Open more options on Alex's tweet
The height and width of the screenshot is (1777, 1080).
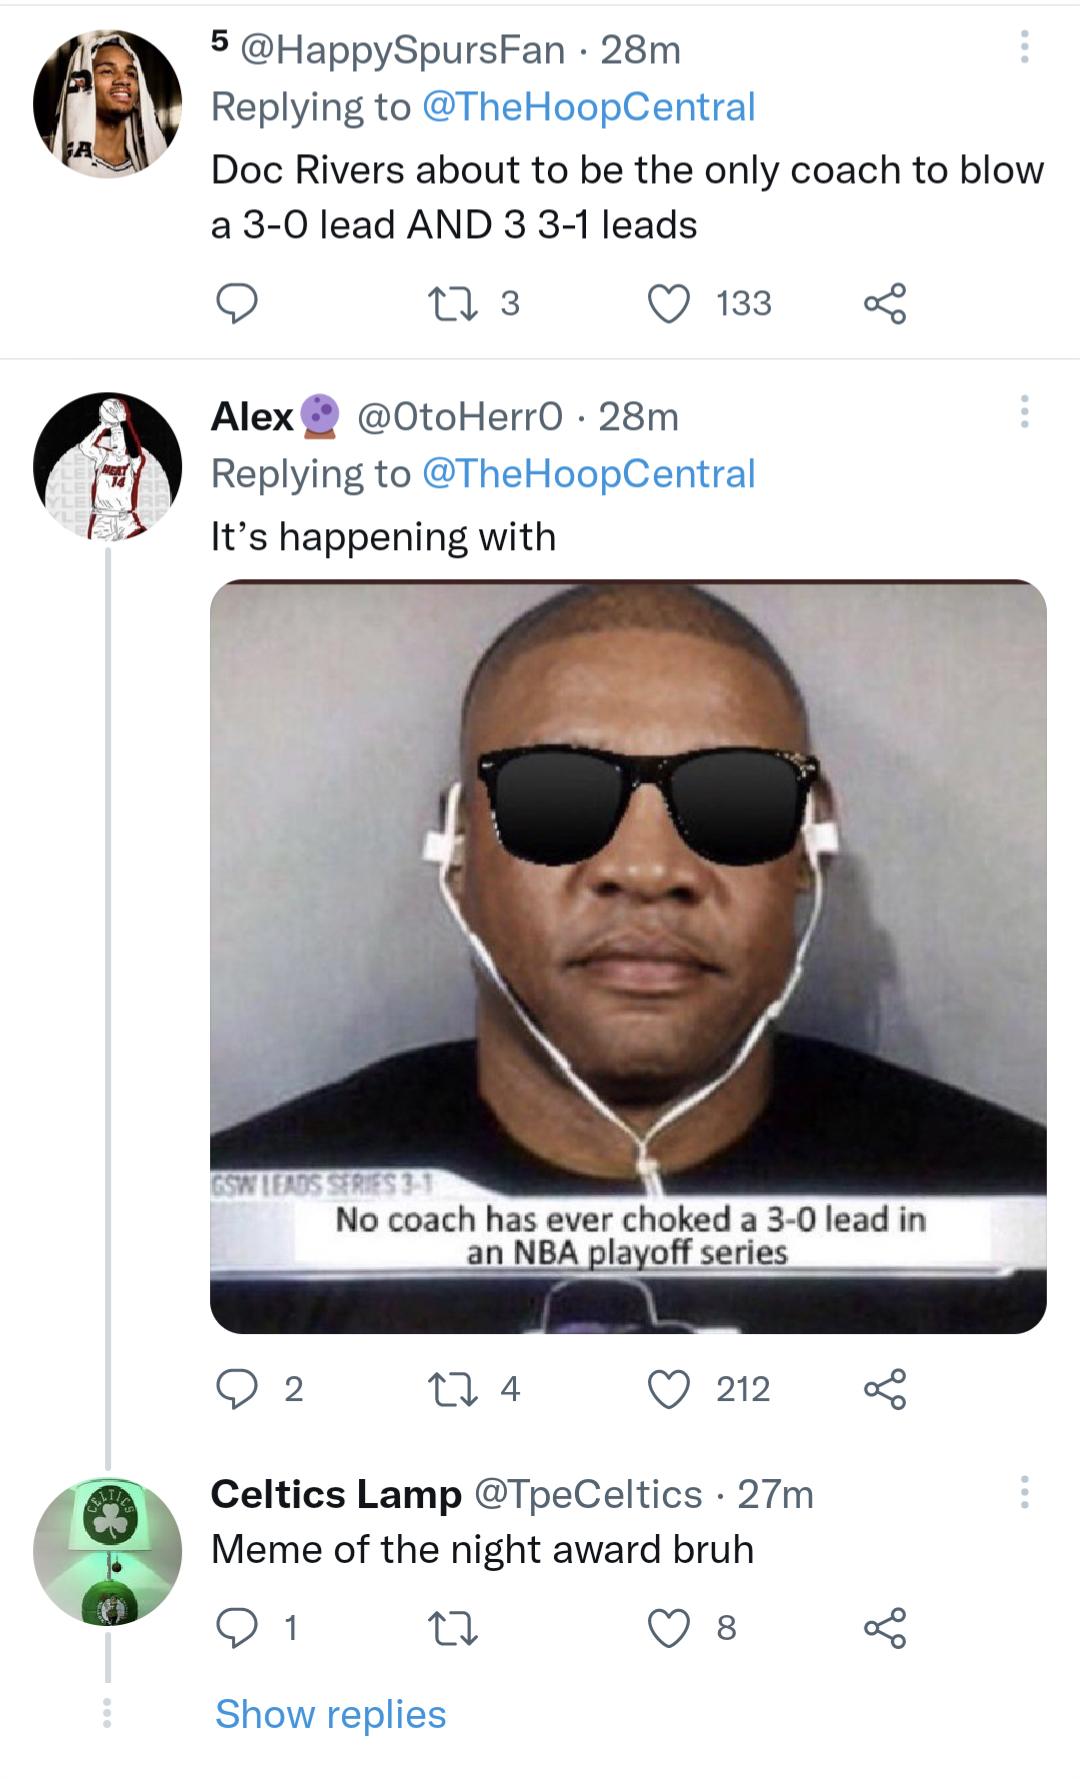1023,412
